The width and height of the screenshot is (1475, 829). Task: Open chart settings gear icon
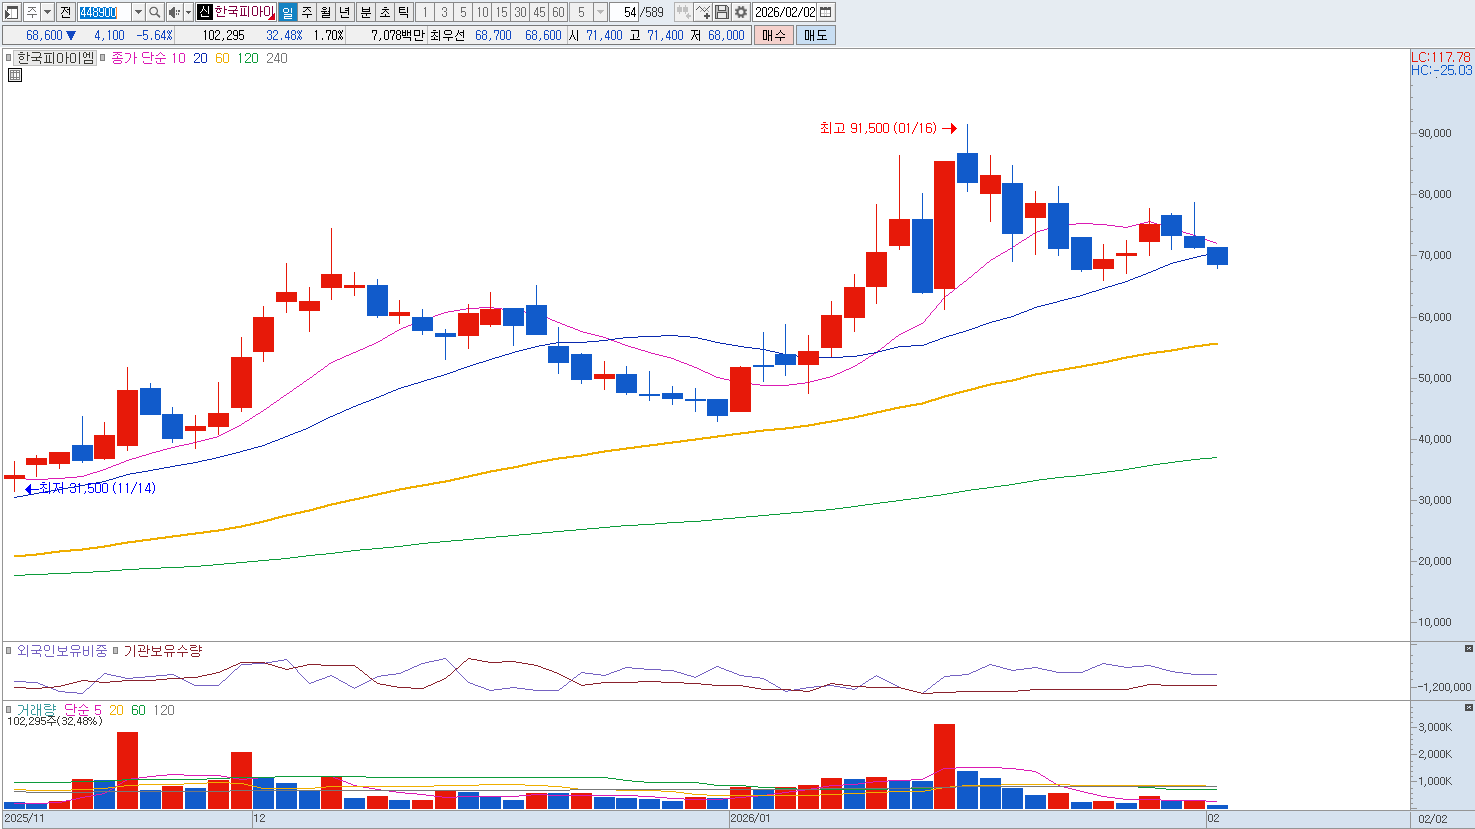[740, 12]
